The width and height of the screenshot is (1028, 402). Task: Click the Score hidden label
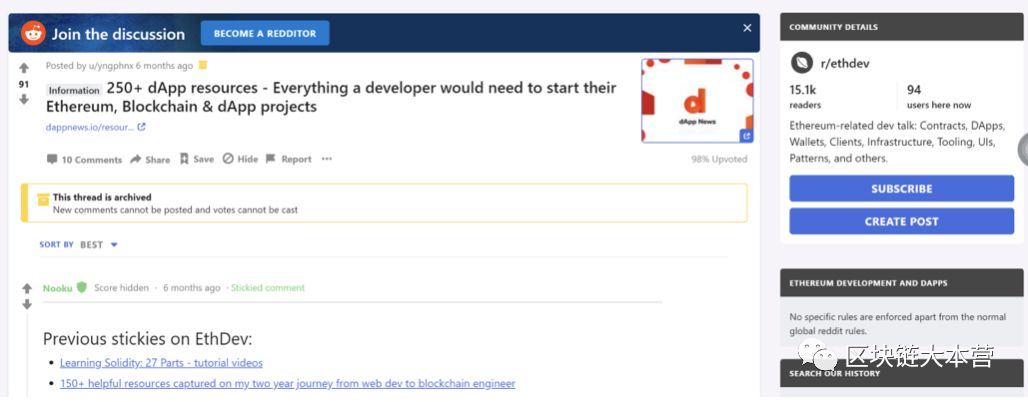(x=121, y=288)
